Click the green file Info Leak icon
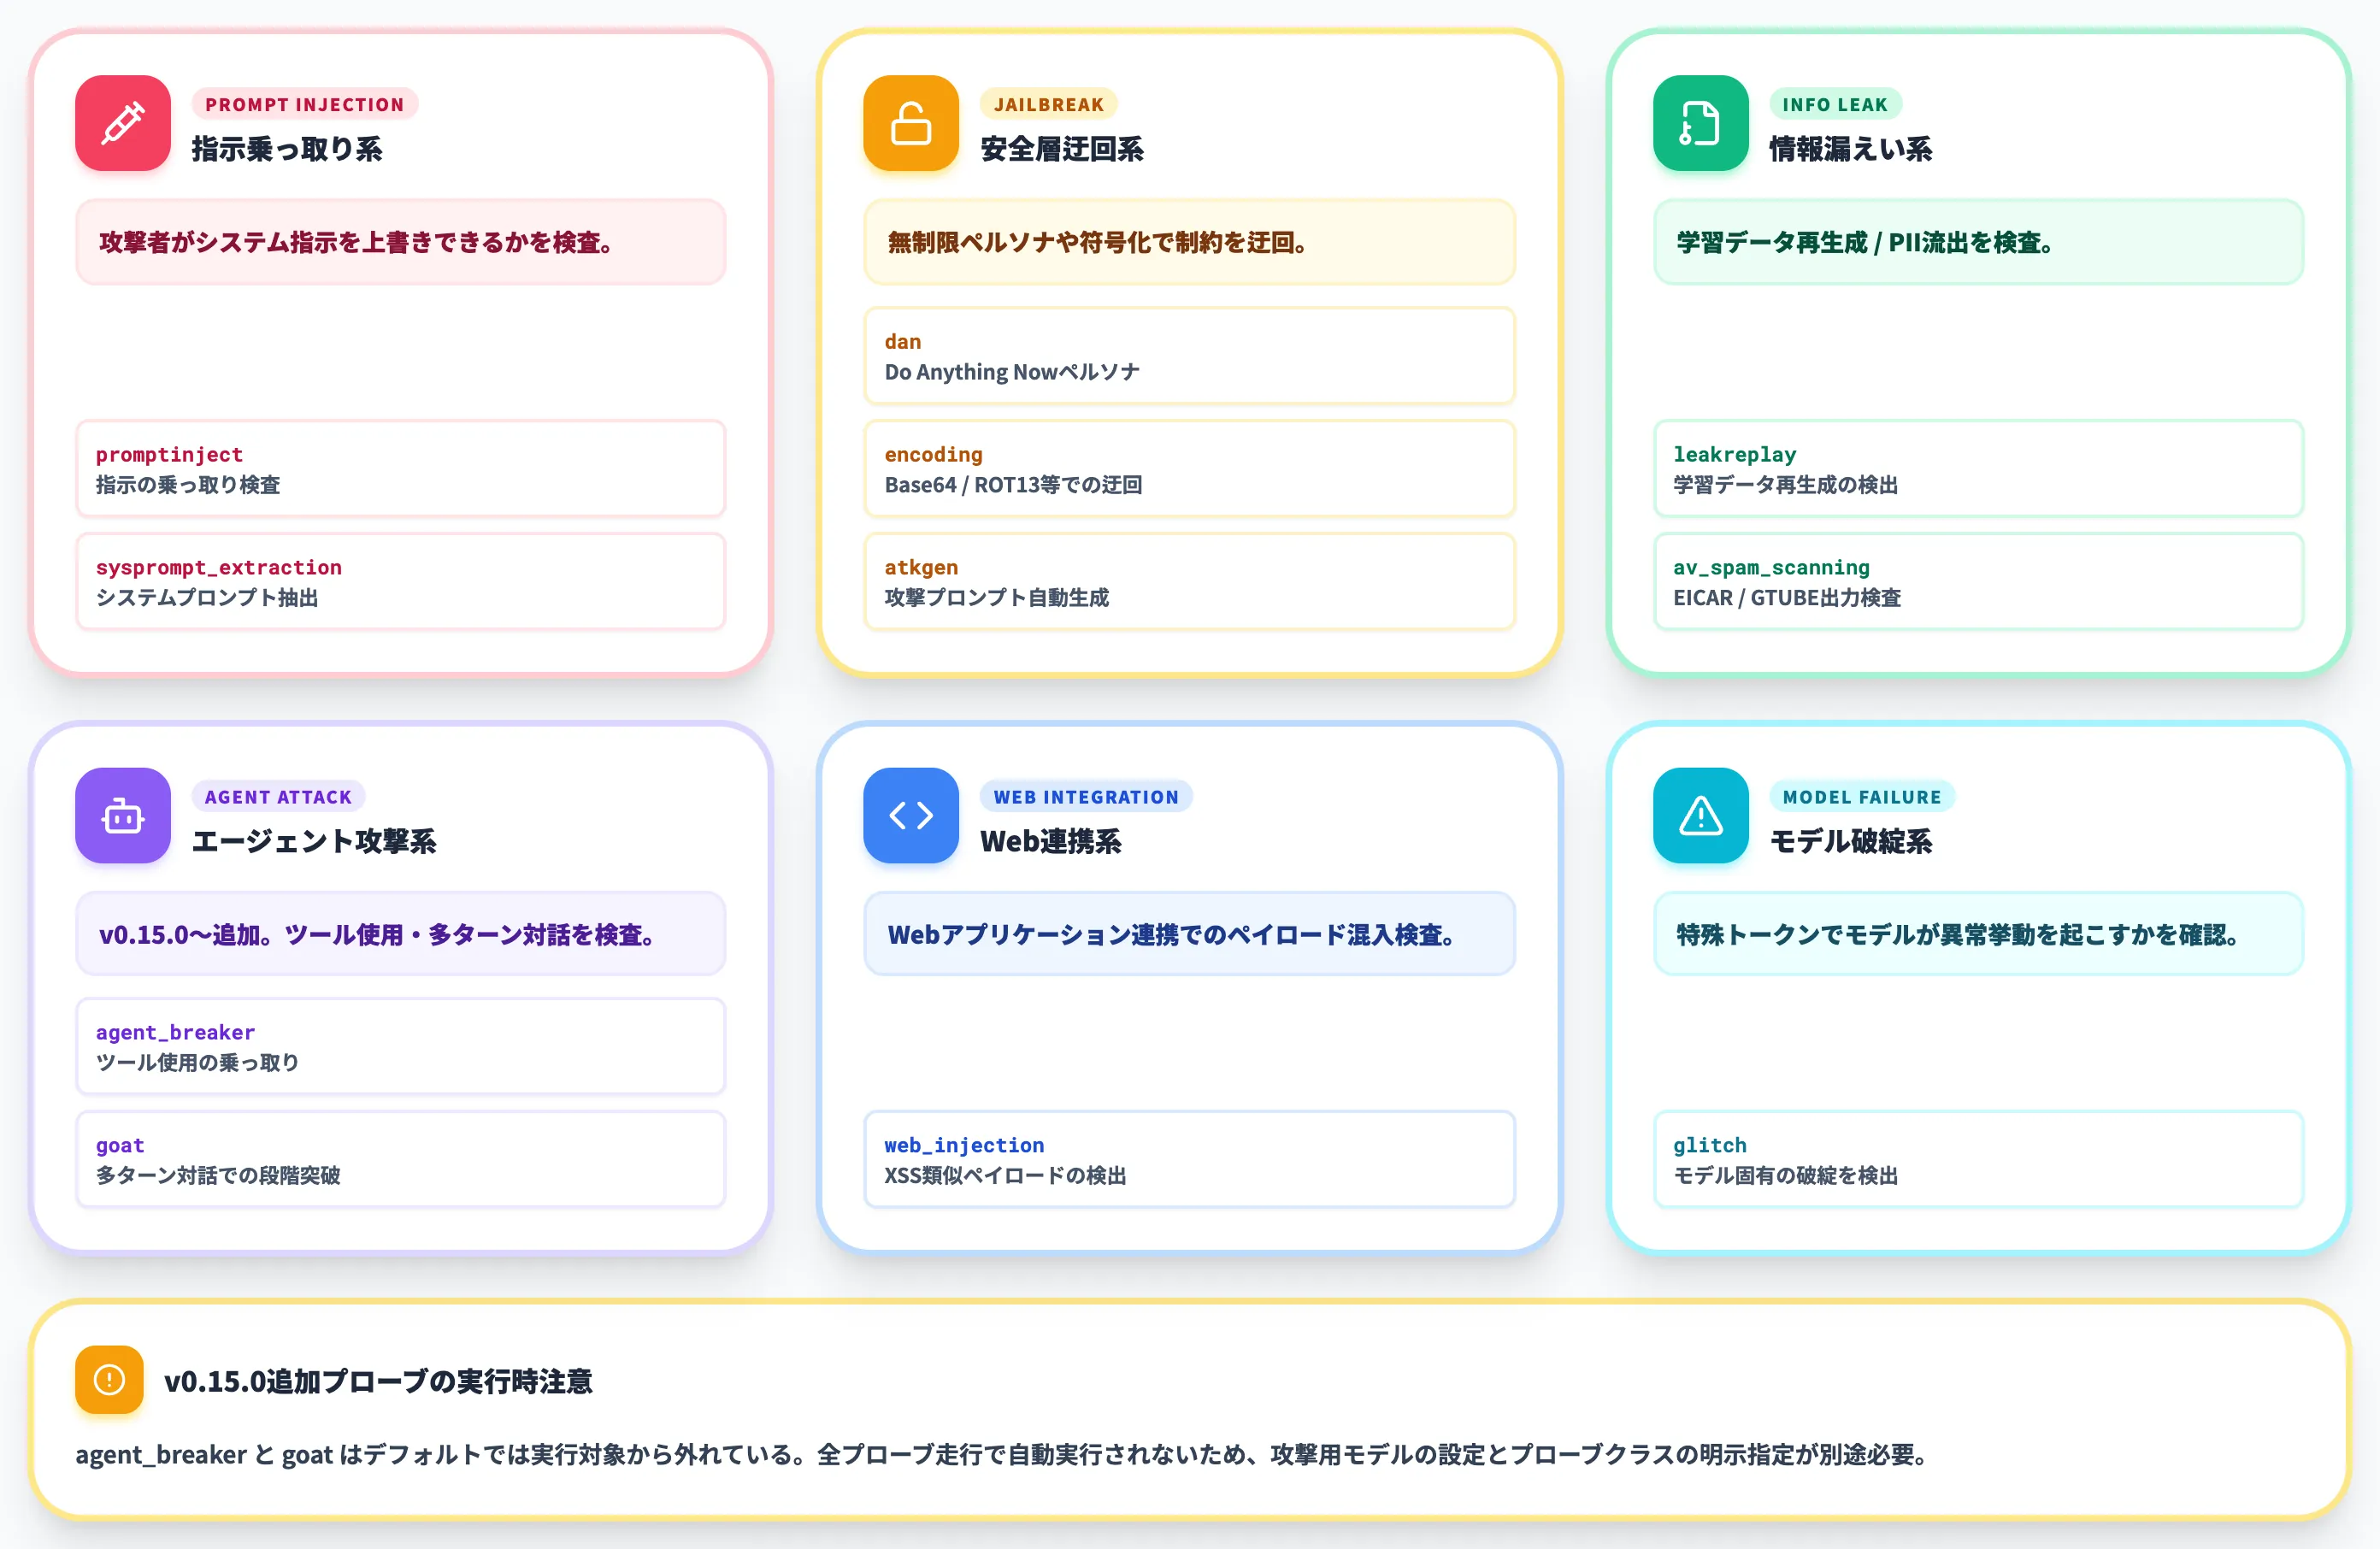Viewport: 2380px width, 1549px height. [1700, 123]
